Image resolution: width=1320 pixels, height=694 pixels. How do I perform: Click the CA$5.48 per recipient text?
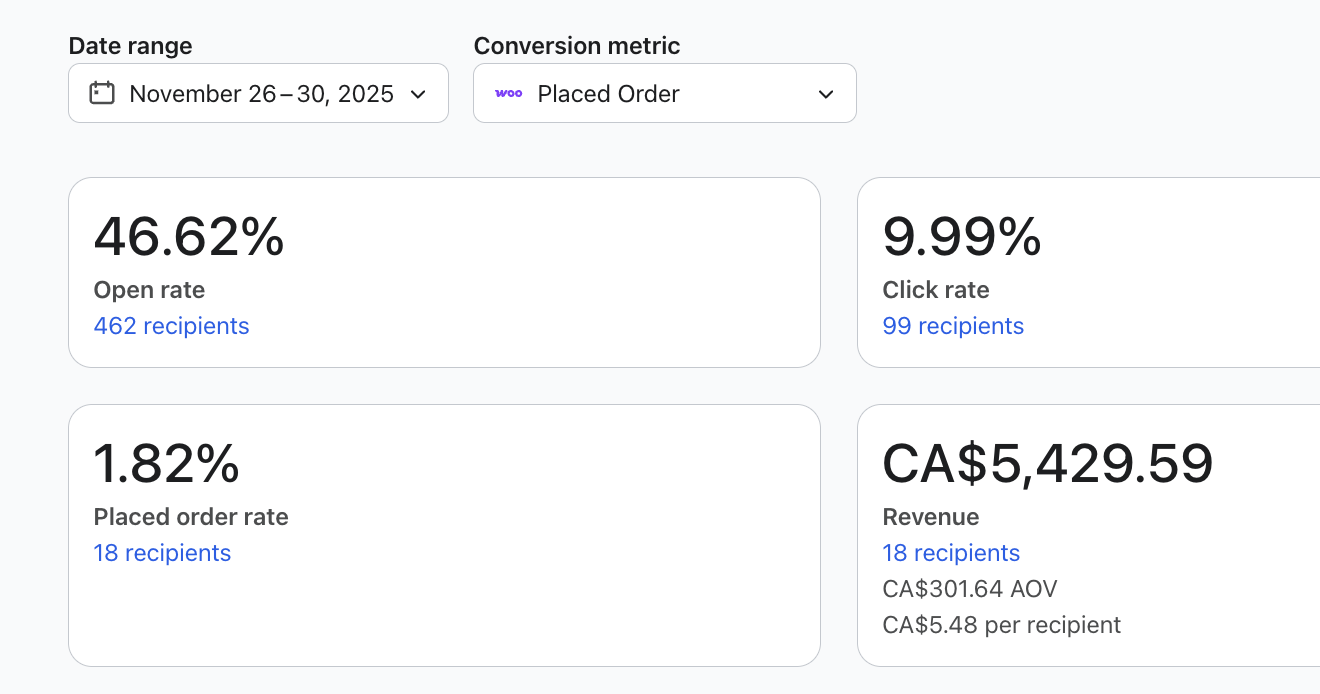coord(1002,625)
